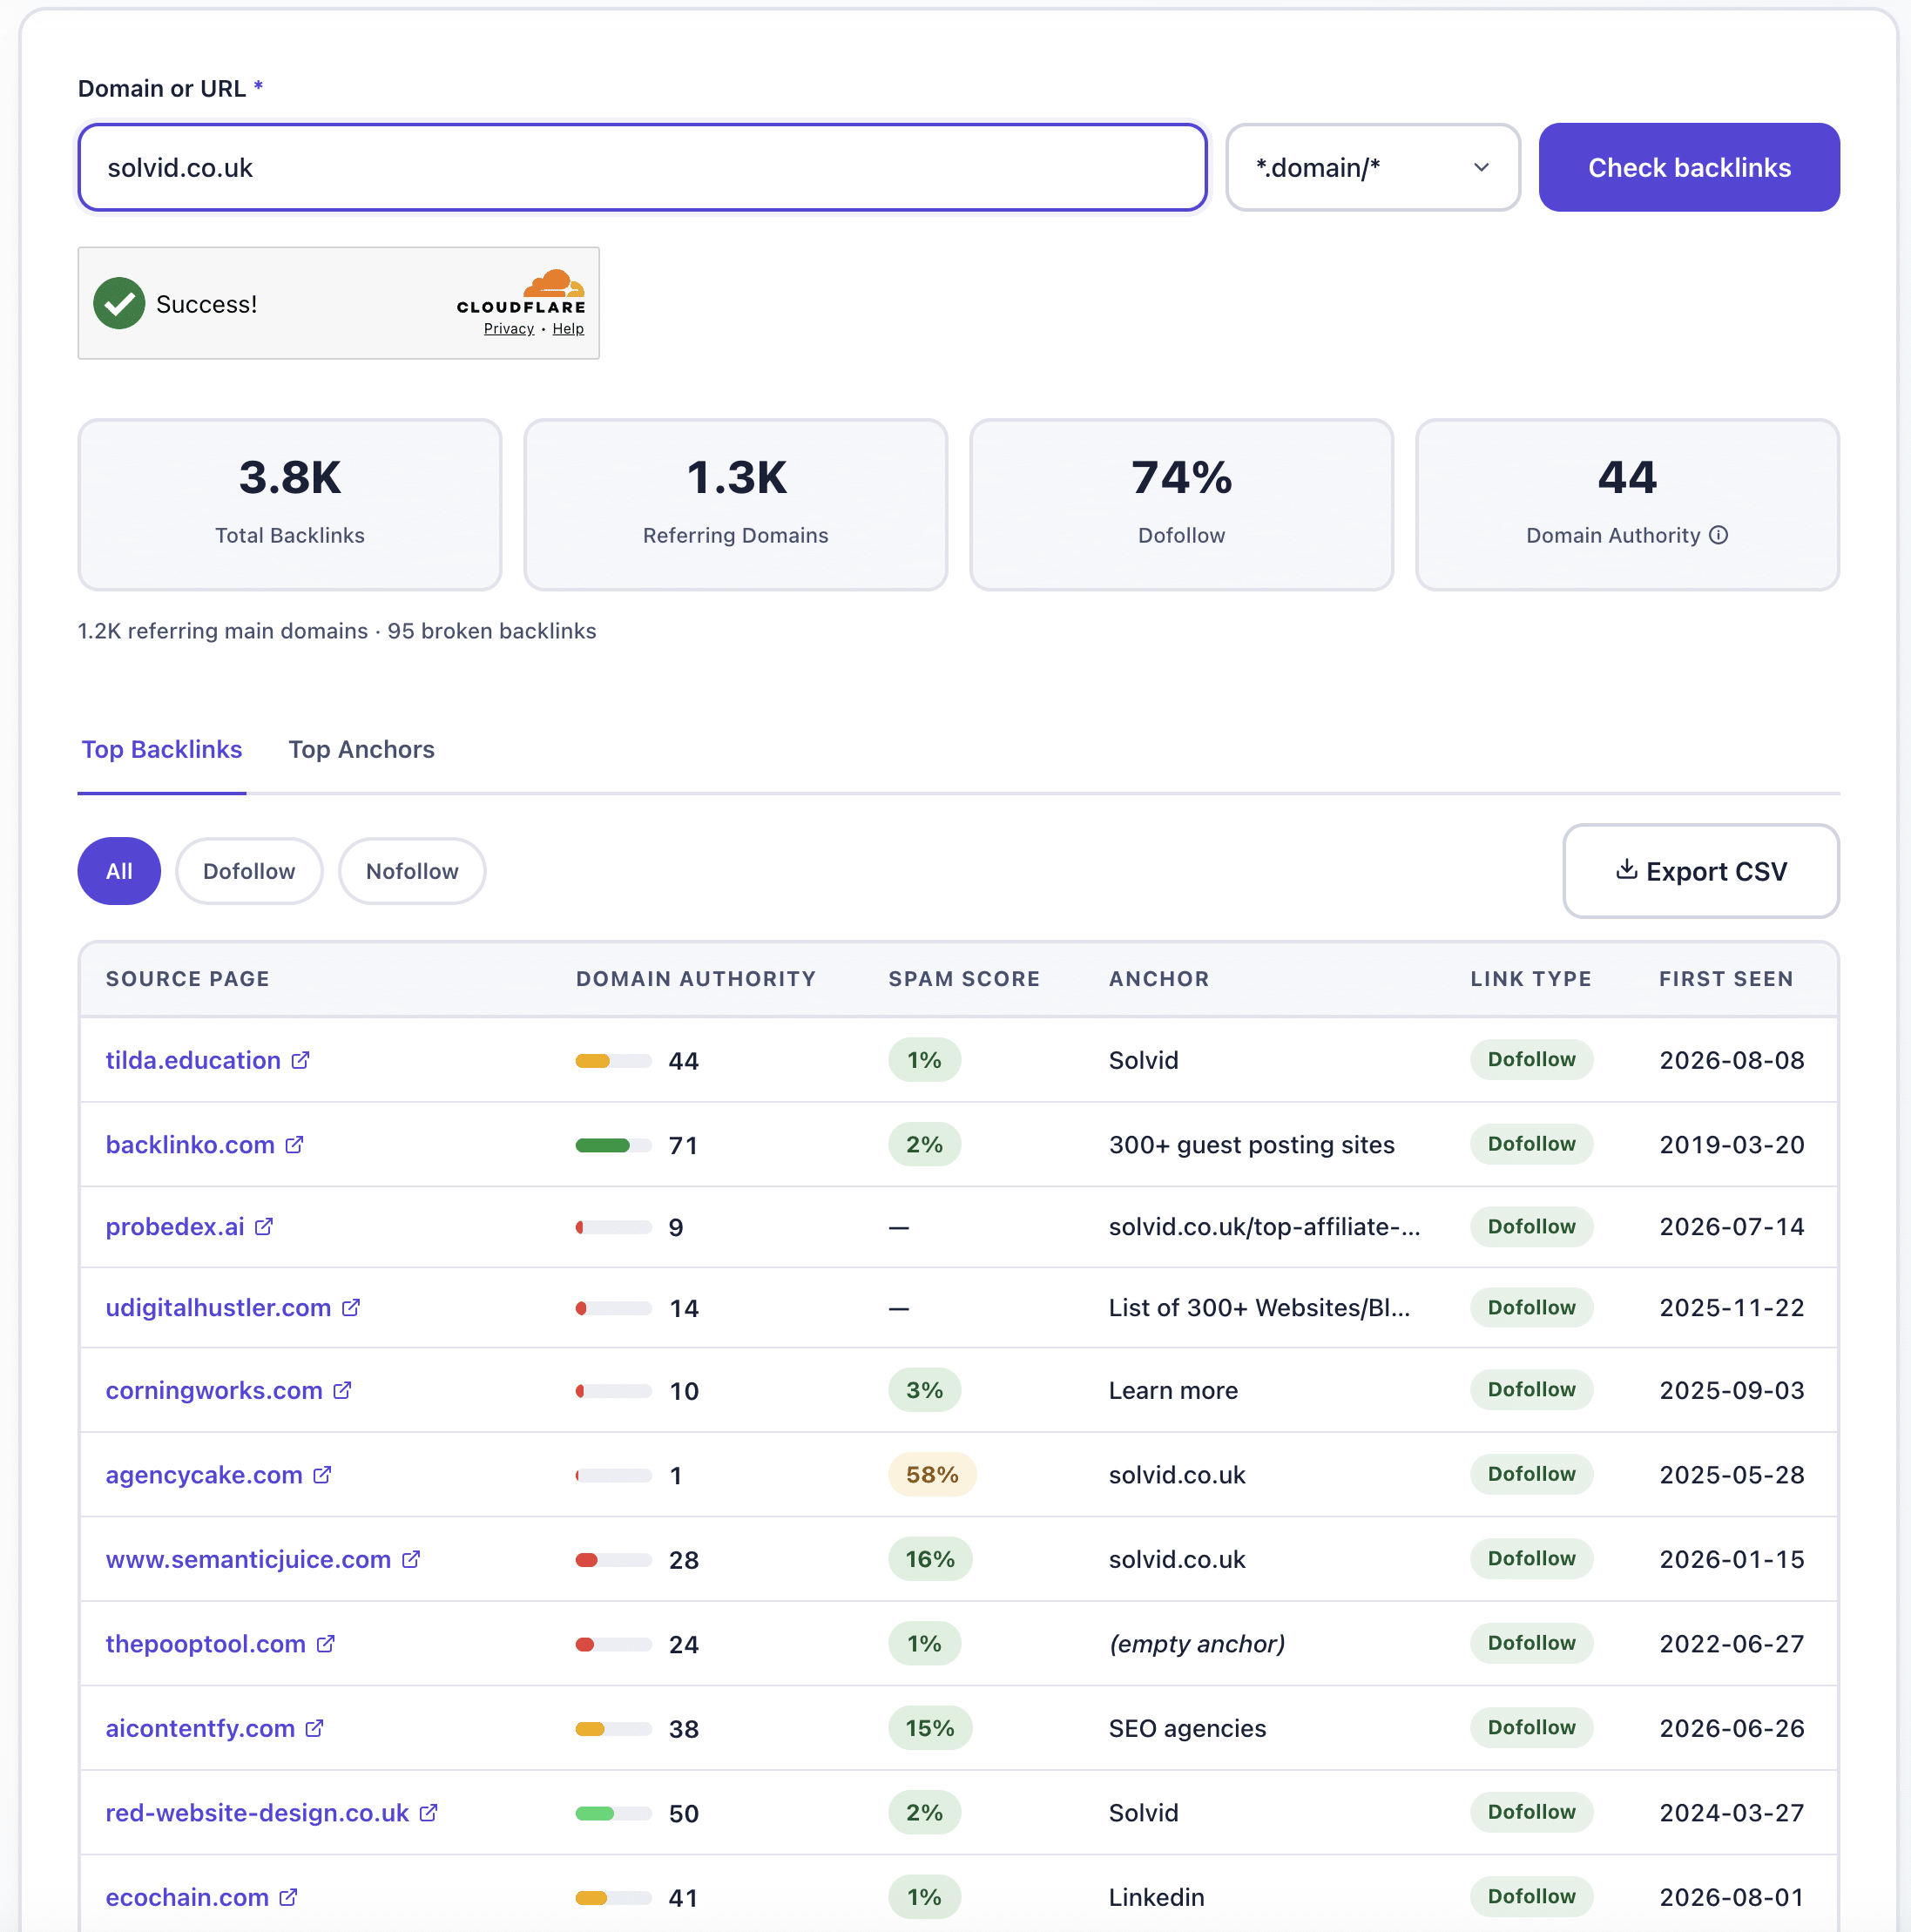Image resolution: width=1911 pixels, height=1932 pixels.
Task: Click the Cloudflare cloud logo
Action: point(554,283)
